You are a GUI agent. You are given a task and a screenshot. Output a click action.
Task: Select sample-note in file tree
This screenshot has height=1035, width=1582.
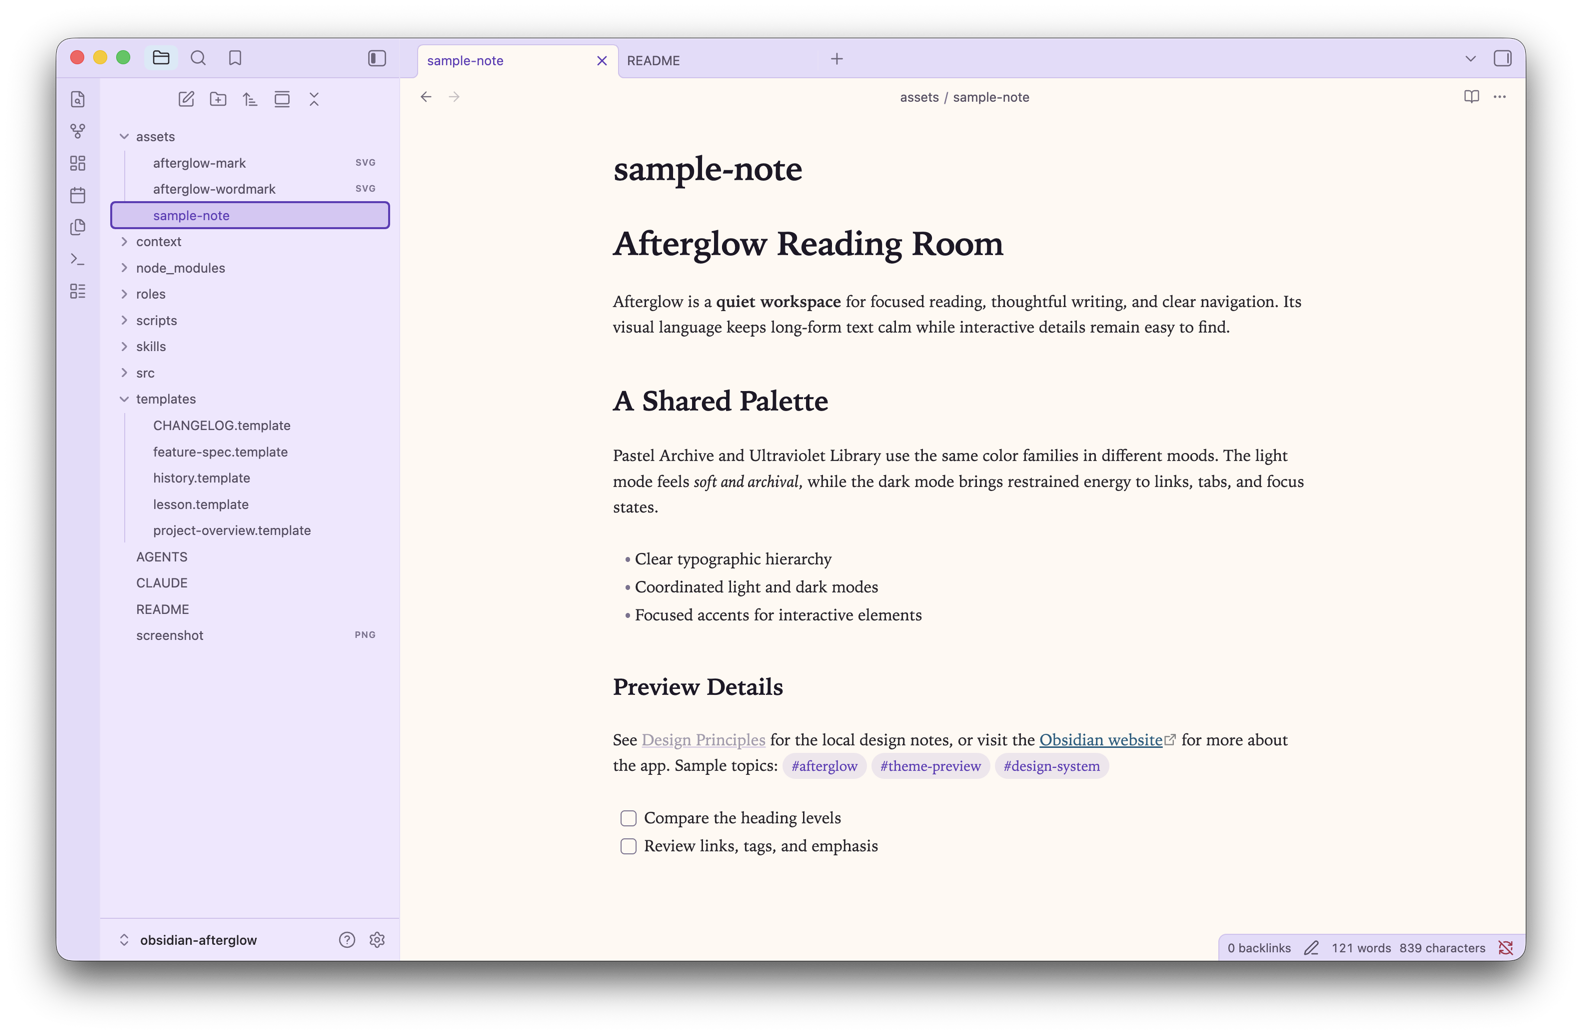[x=250, y=215]
